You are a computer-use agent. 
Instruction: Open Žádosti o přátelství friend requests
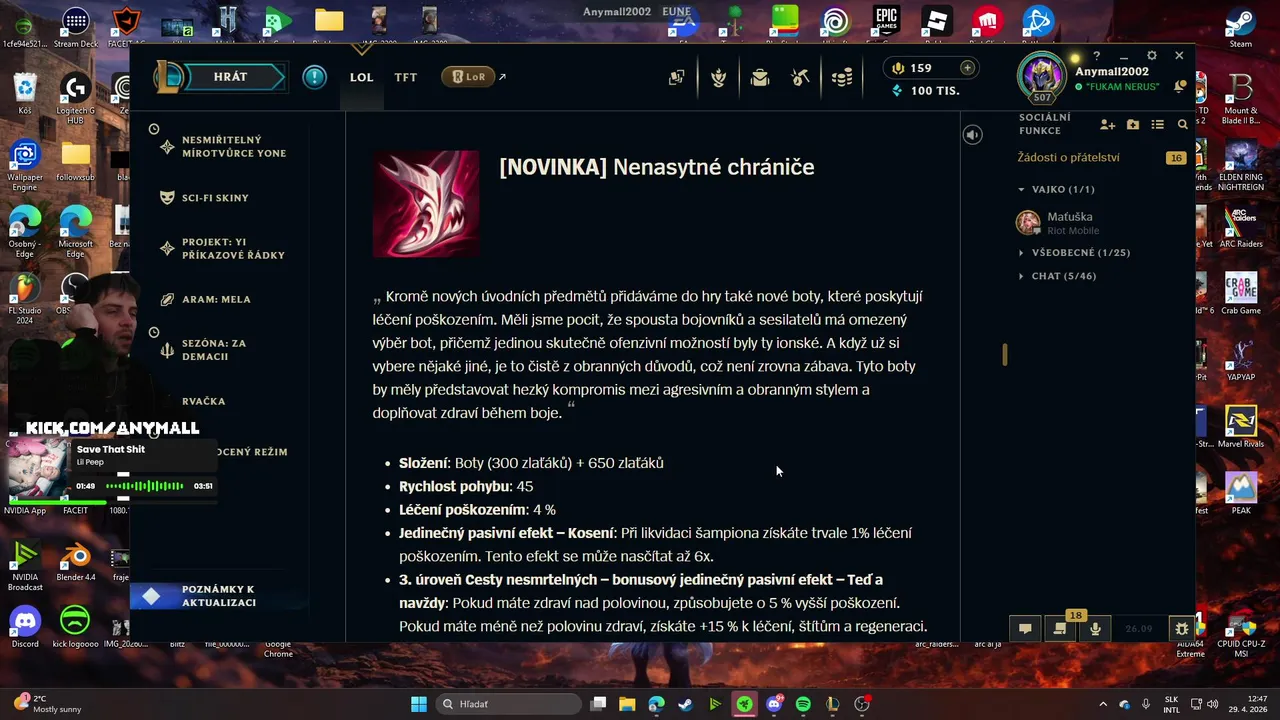click(x=1100, y=157)
